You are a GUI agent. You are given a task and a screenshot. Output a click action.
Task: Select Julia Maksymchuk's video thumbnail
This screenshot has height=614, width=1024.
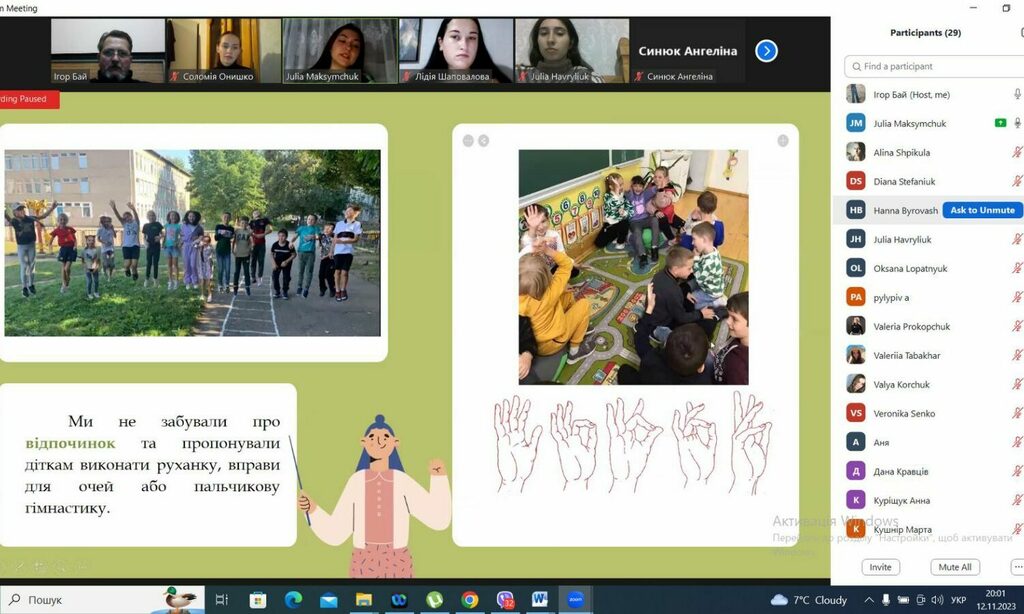[x=339, y=50]
